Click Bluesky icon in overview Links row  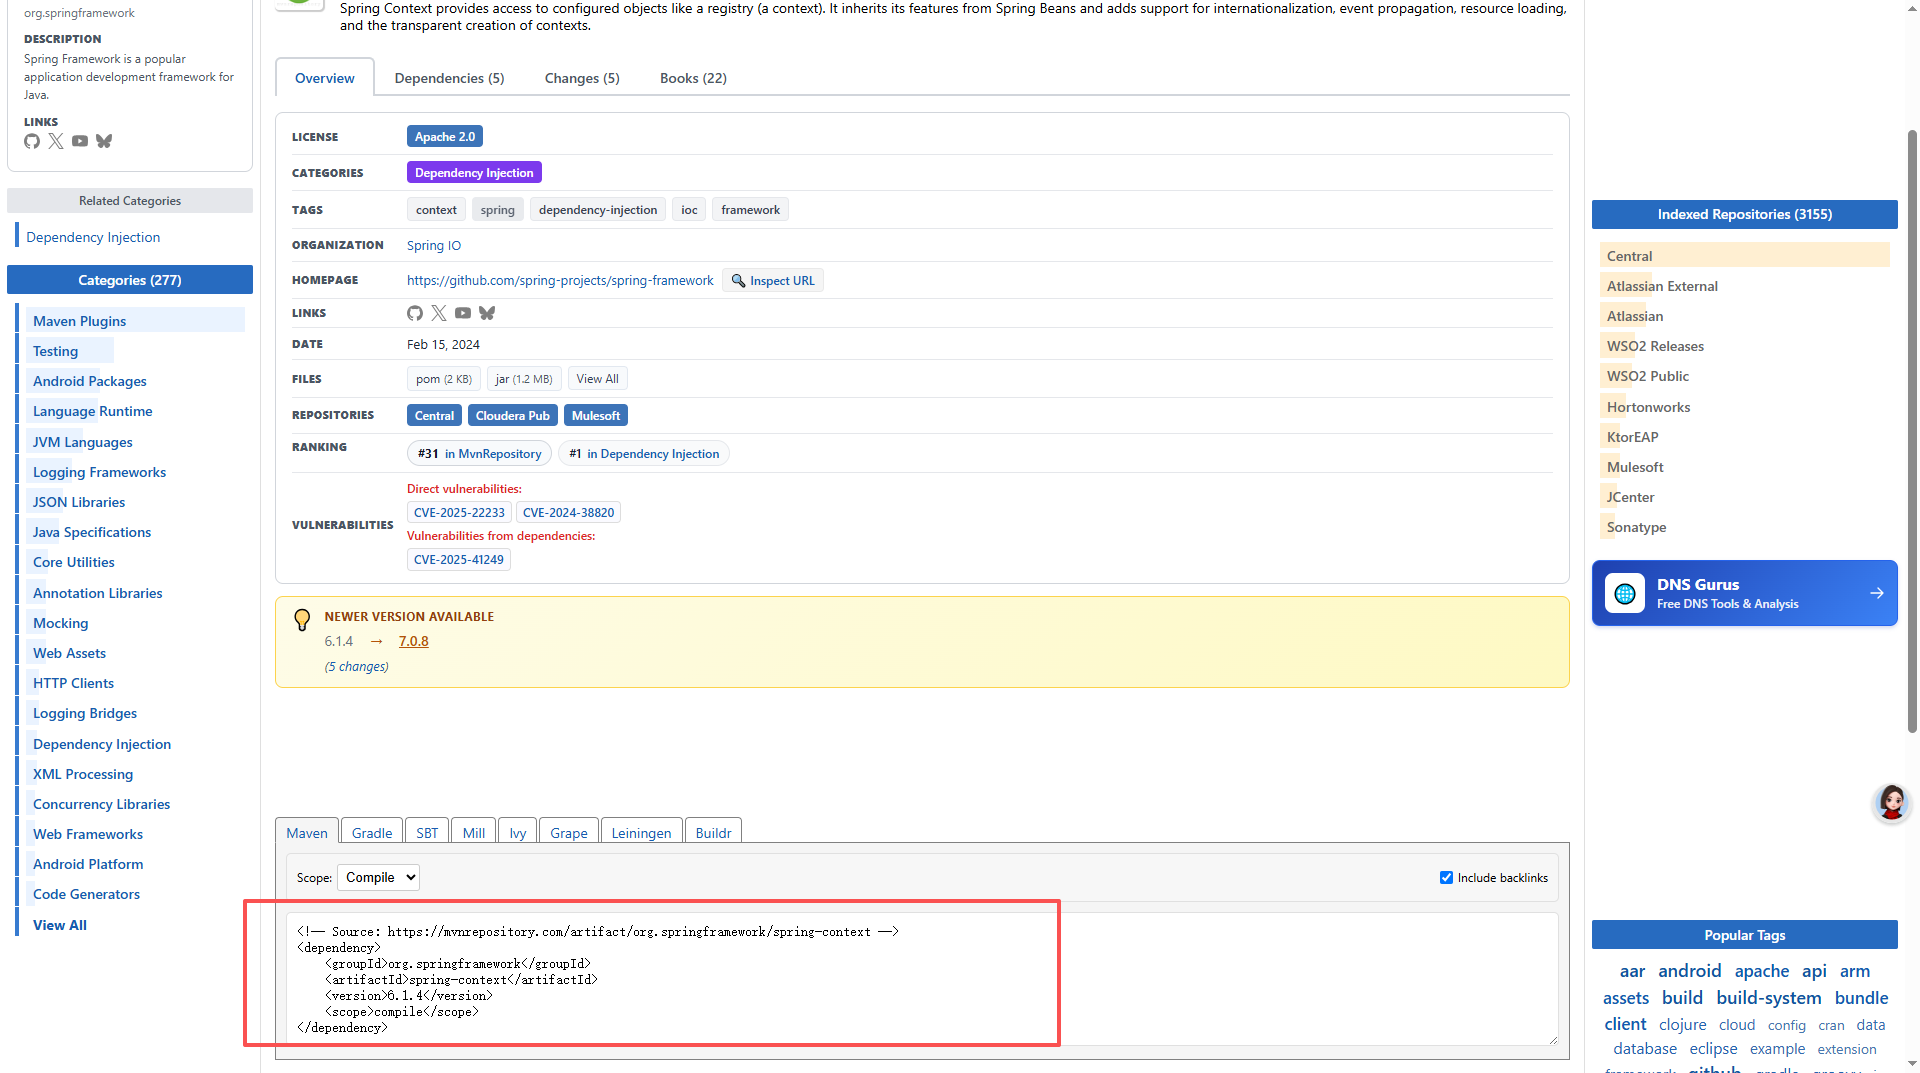487,313
